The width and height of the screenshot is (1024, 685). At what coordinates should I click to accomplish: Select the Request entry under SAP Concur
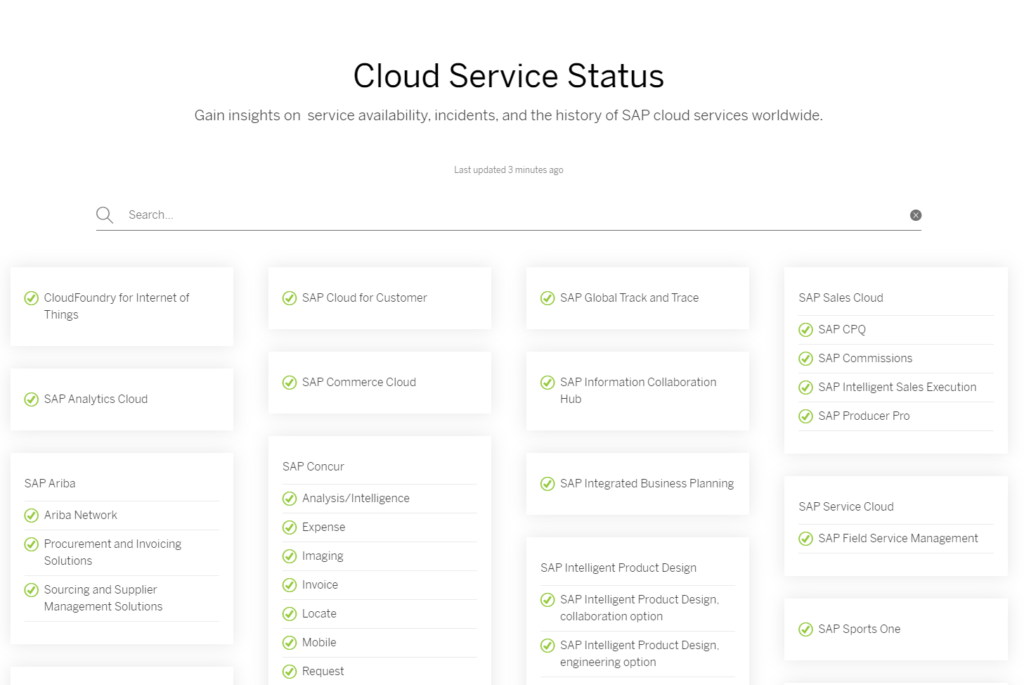(x=323, y=671)
